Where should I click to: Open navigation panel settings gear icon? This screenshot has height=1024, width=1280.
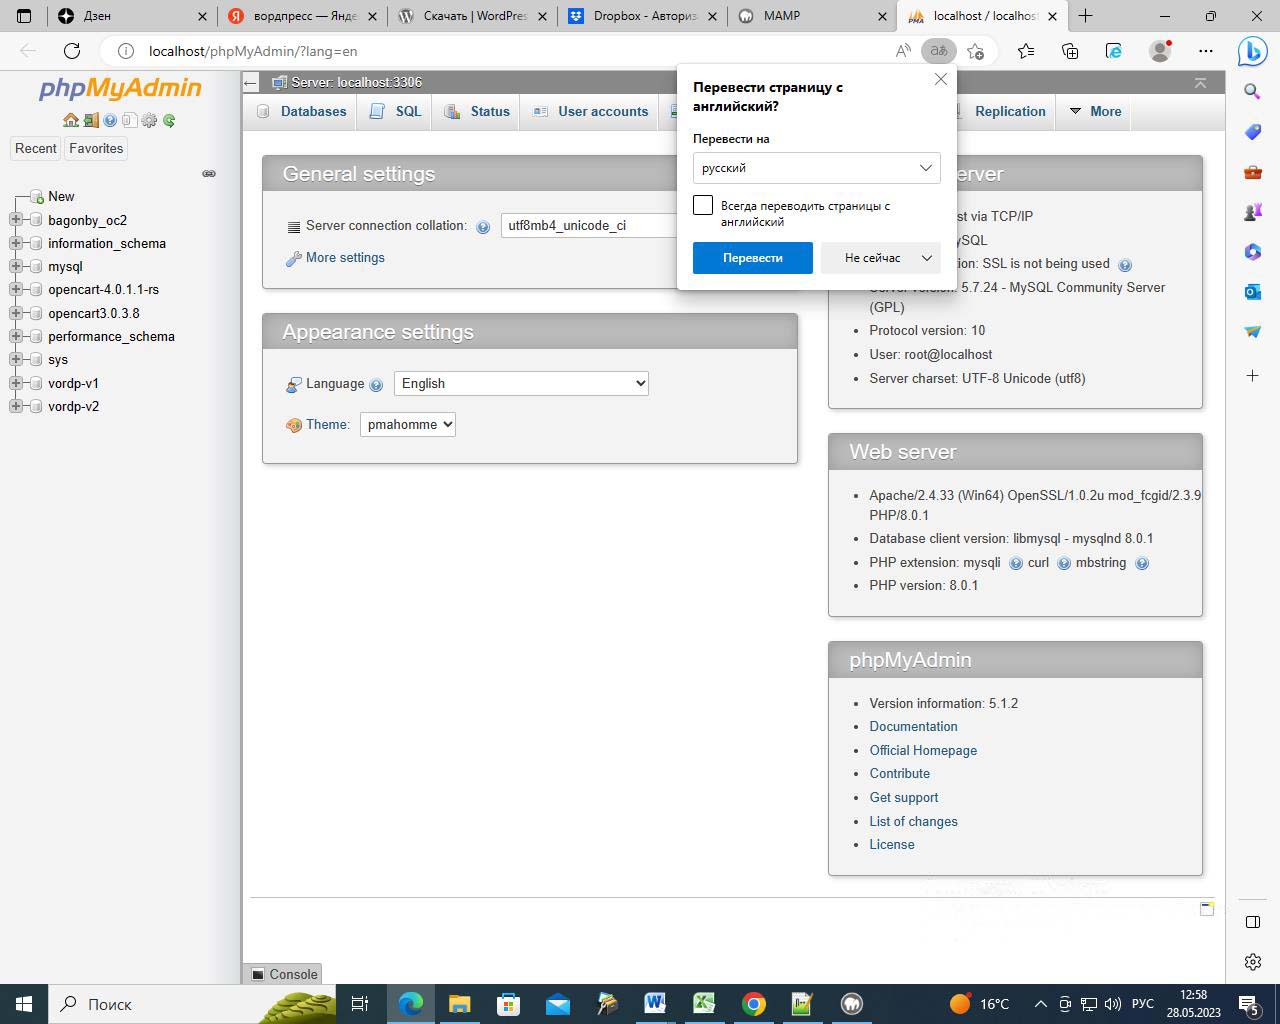pos(149,120)
